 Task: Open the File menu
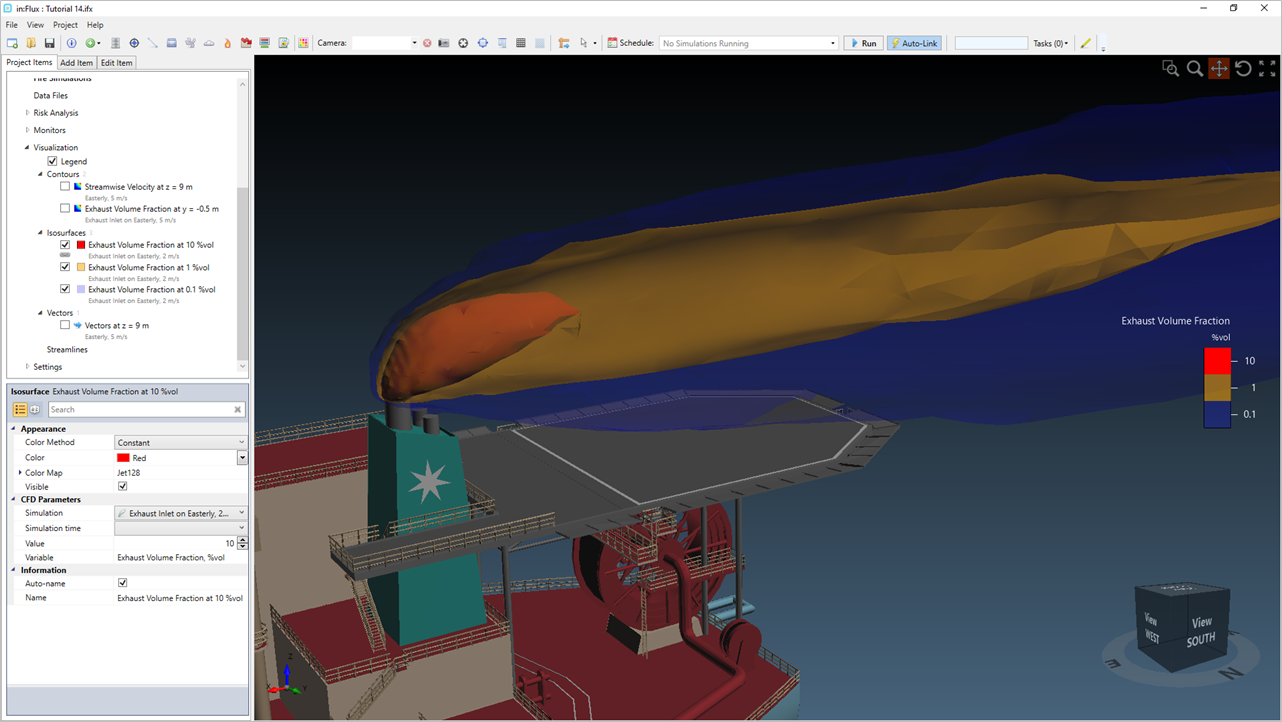12,25
